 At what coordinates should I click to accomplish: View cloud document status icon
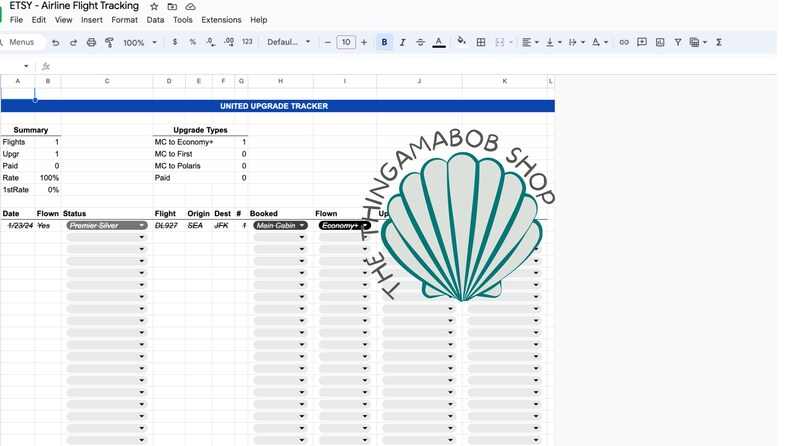pyautogui.click(x=190, y=7)
